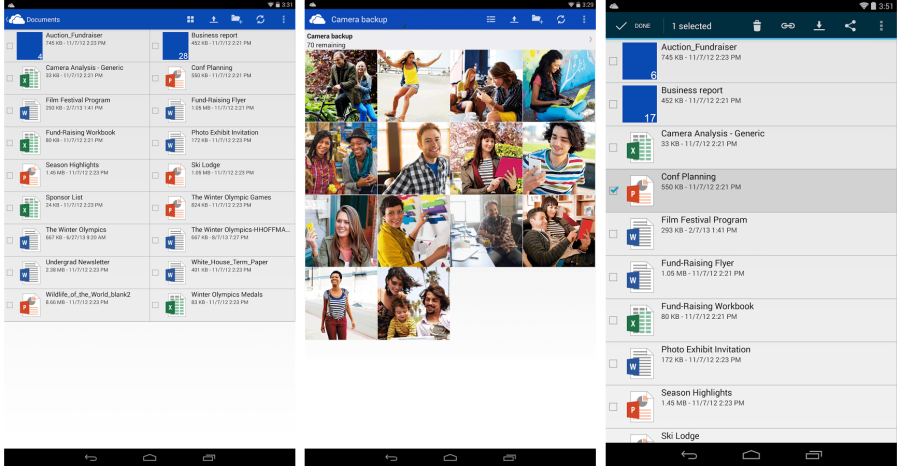This screenshot has width=900, height=466.
Task: Open Wildlife_of_the_World_blank2 PowerPoint icon
Action: click(x=30, y=305)
